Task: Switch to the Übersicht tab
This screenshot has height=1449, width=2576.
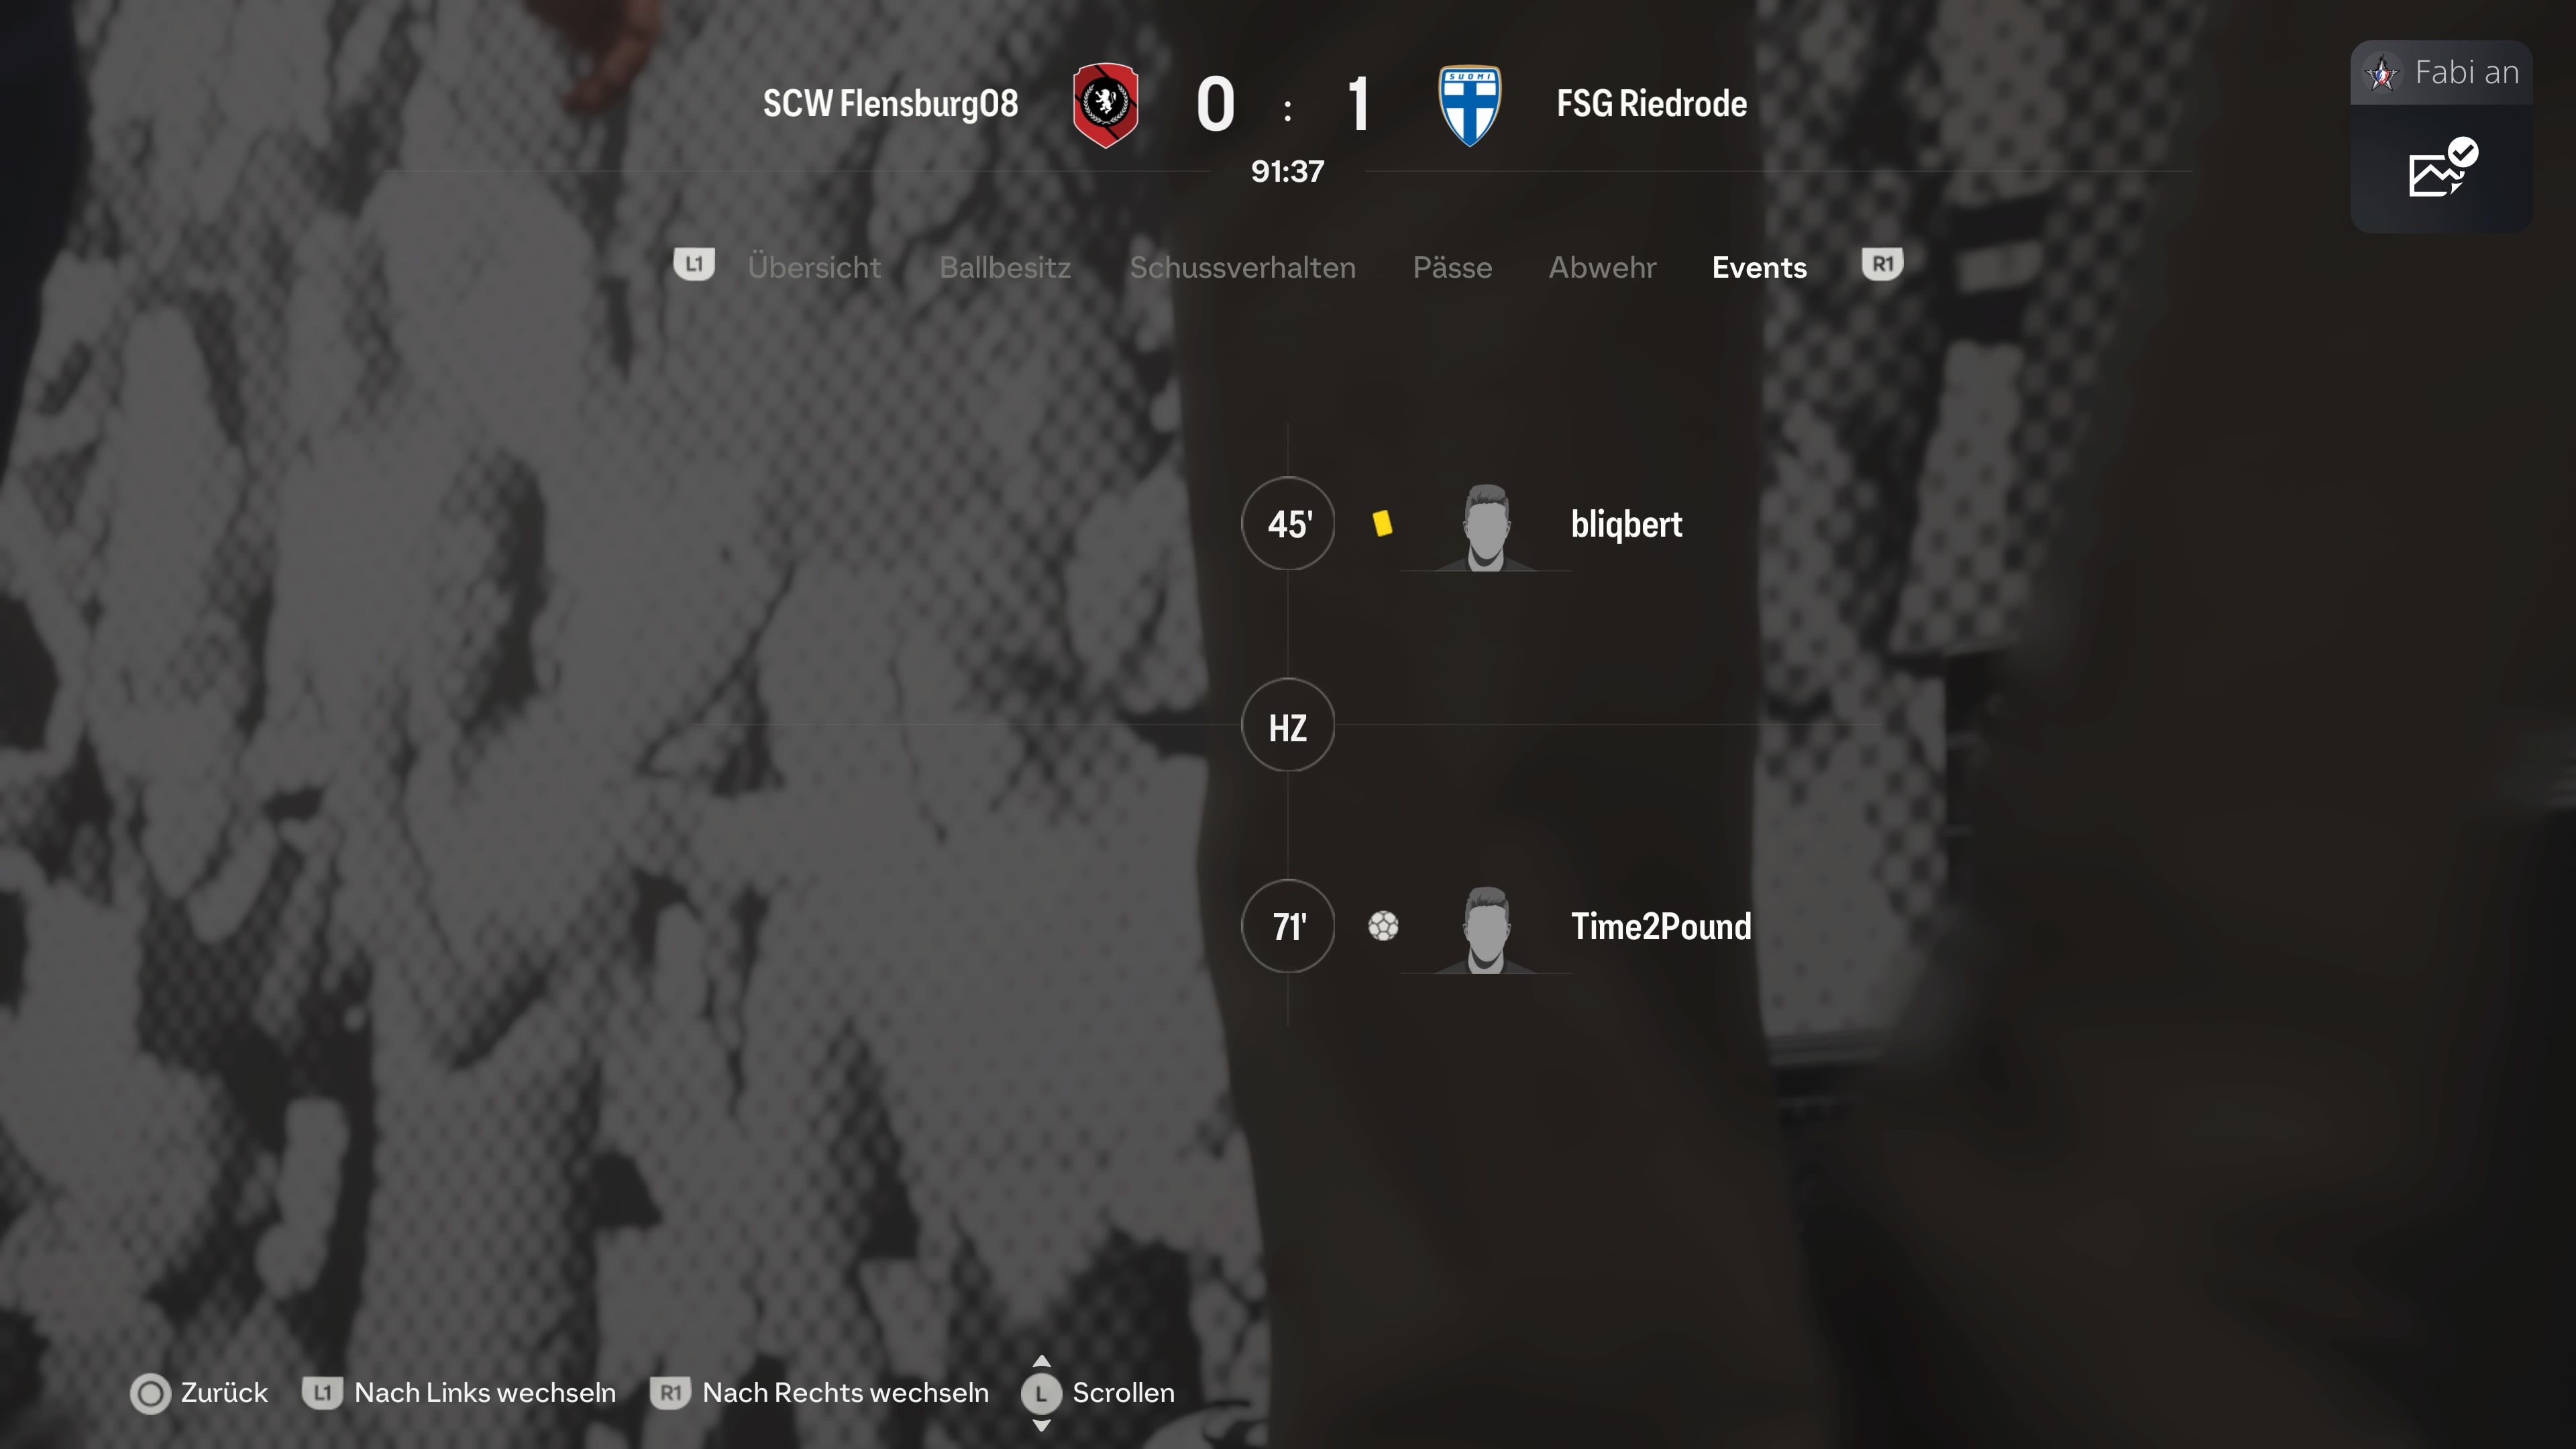Action: coord(814,267)
